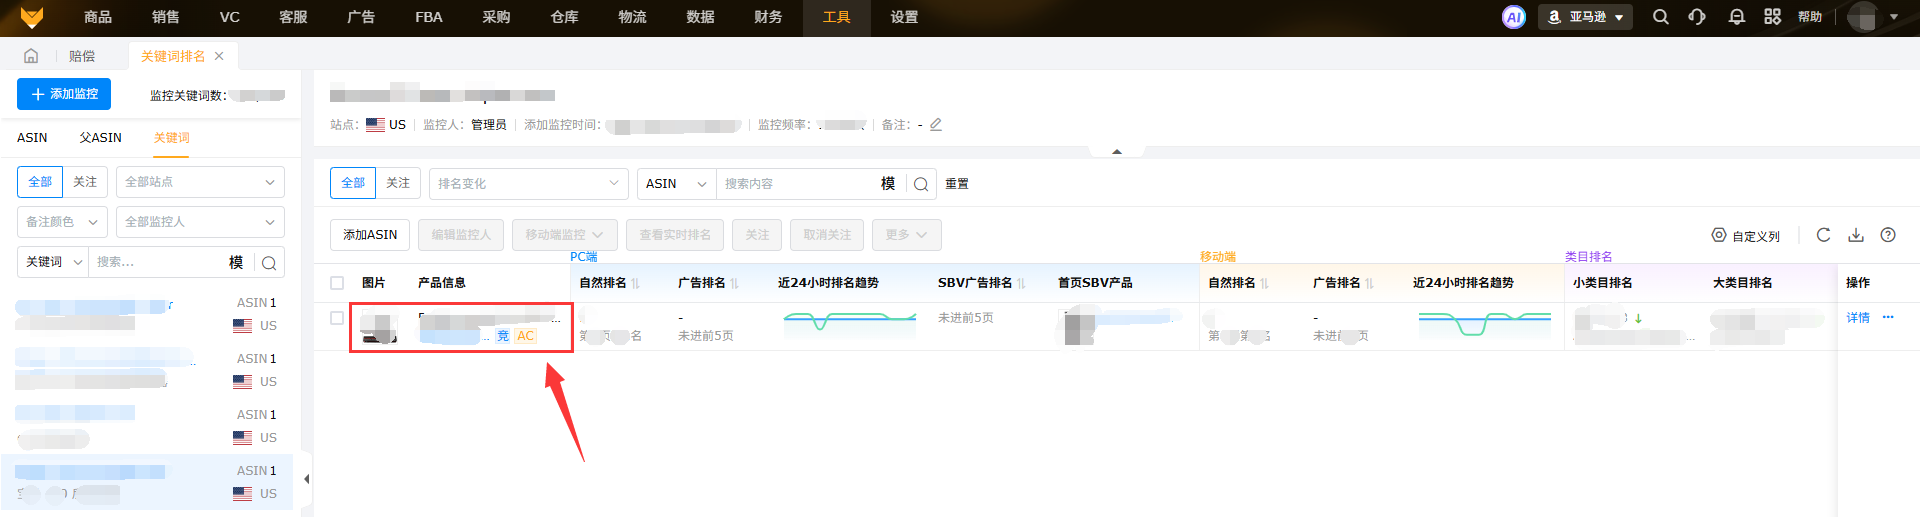Select main panel 全部 filter
The width and height of the screenshot is (1920, 517).
point(353,183)
